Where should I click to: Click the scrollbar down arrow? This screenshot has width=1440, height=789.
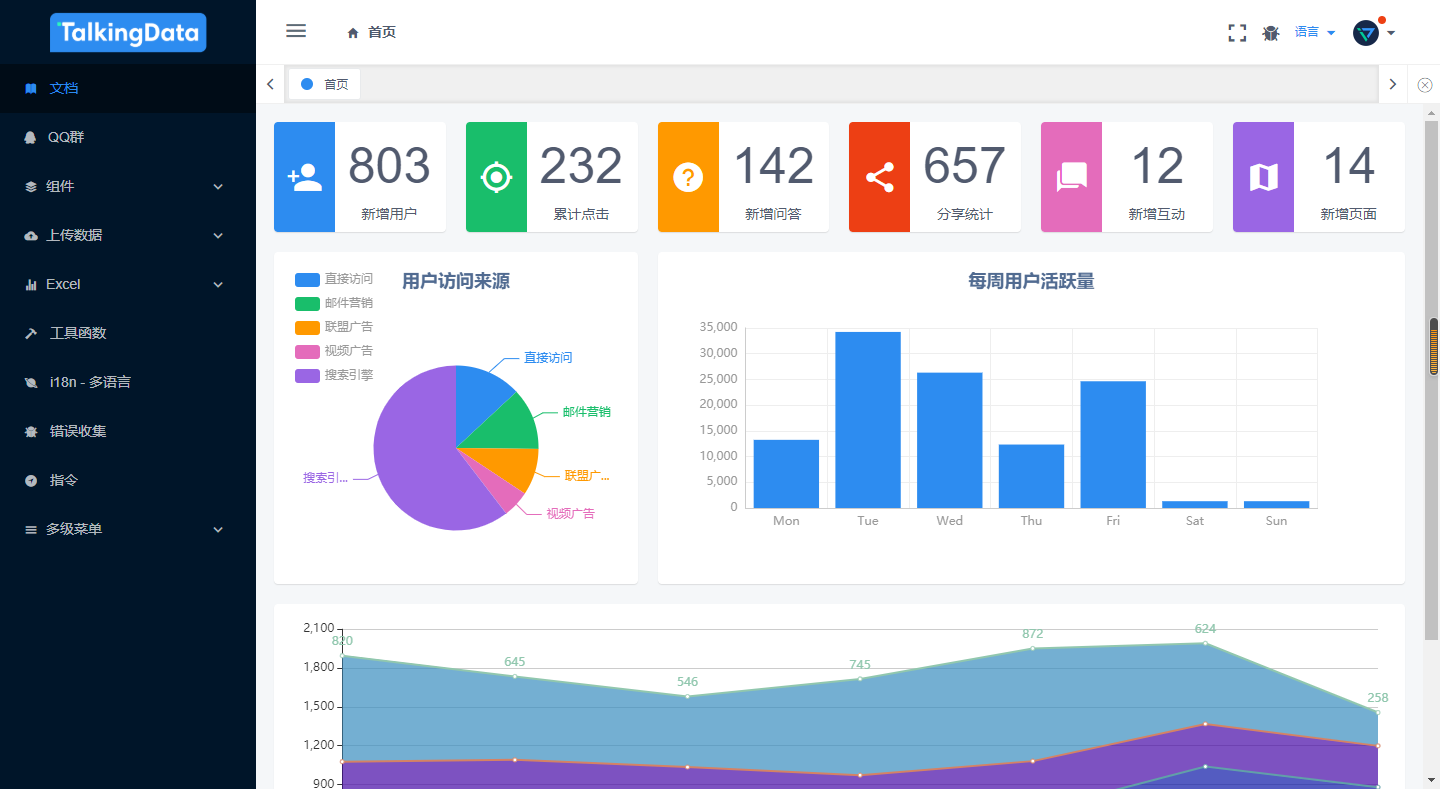pyautogui.click(x=1432, y=779)
